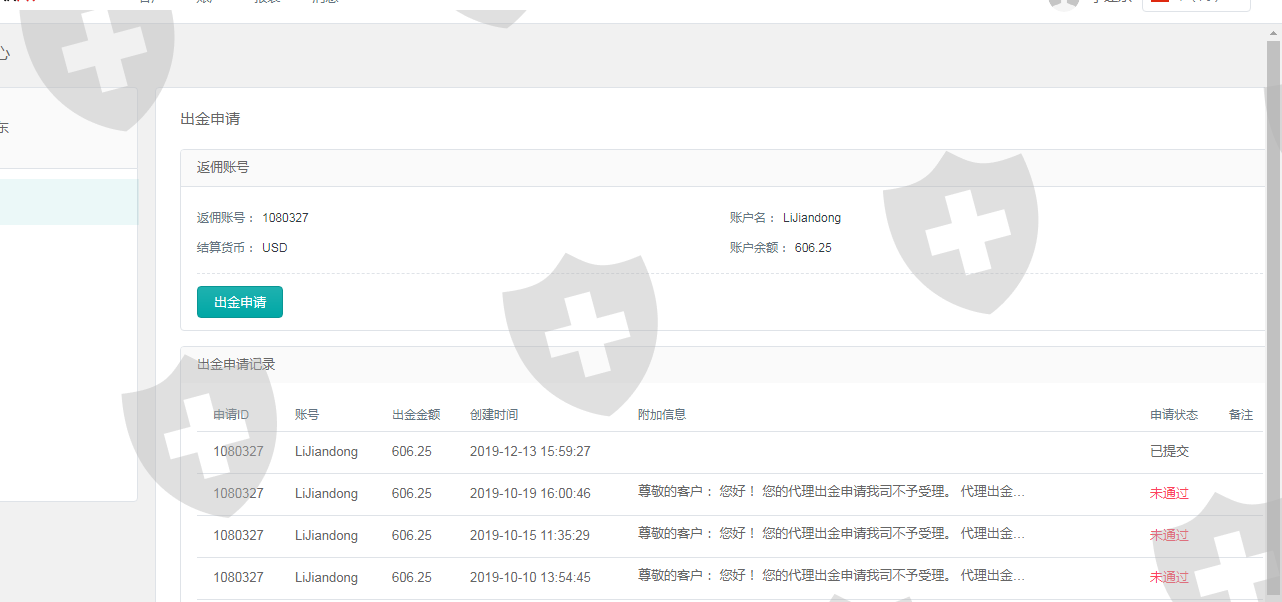Select the 已提交 status in first row
The image size is (1282, 602).
click(1169, 452)
